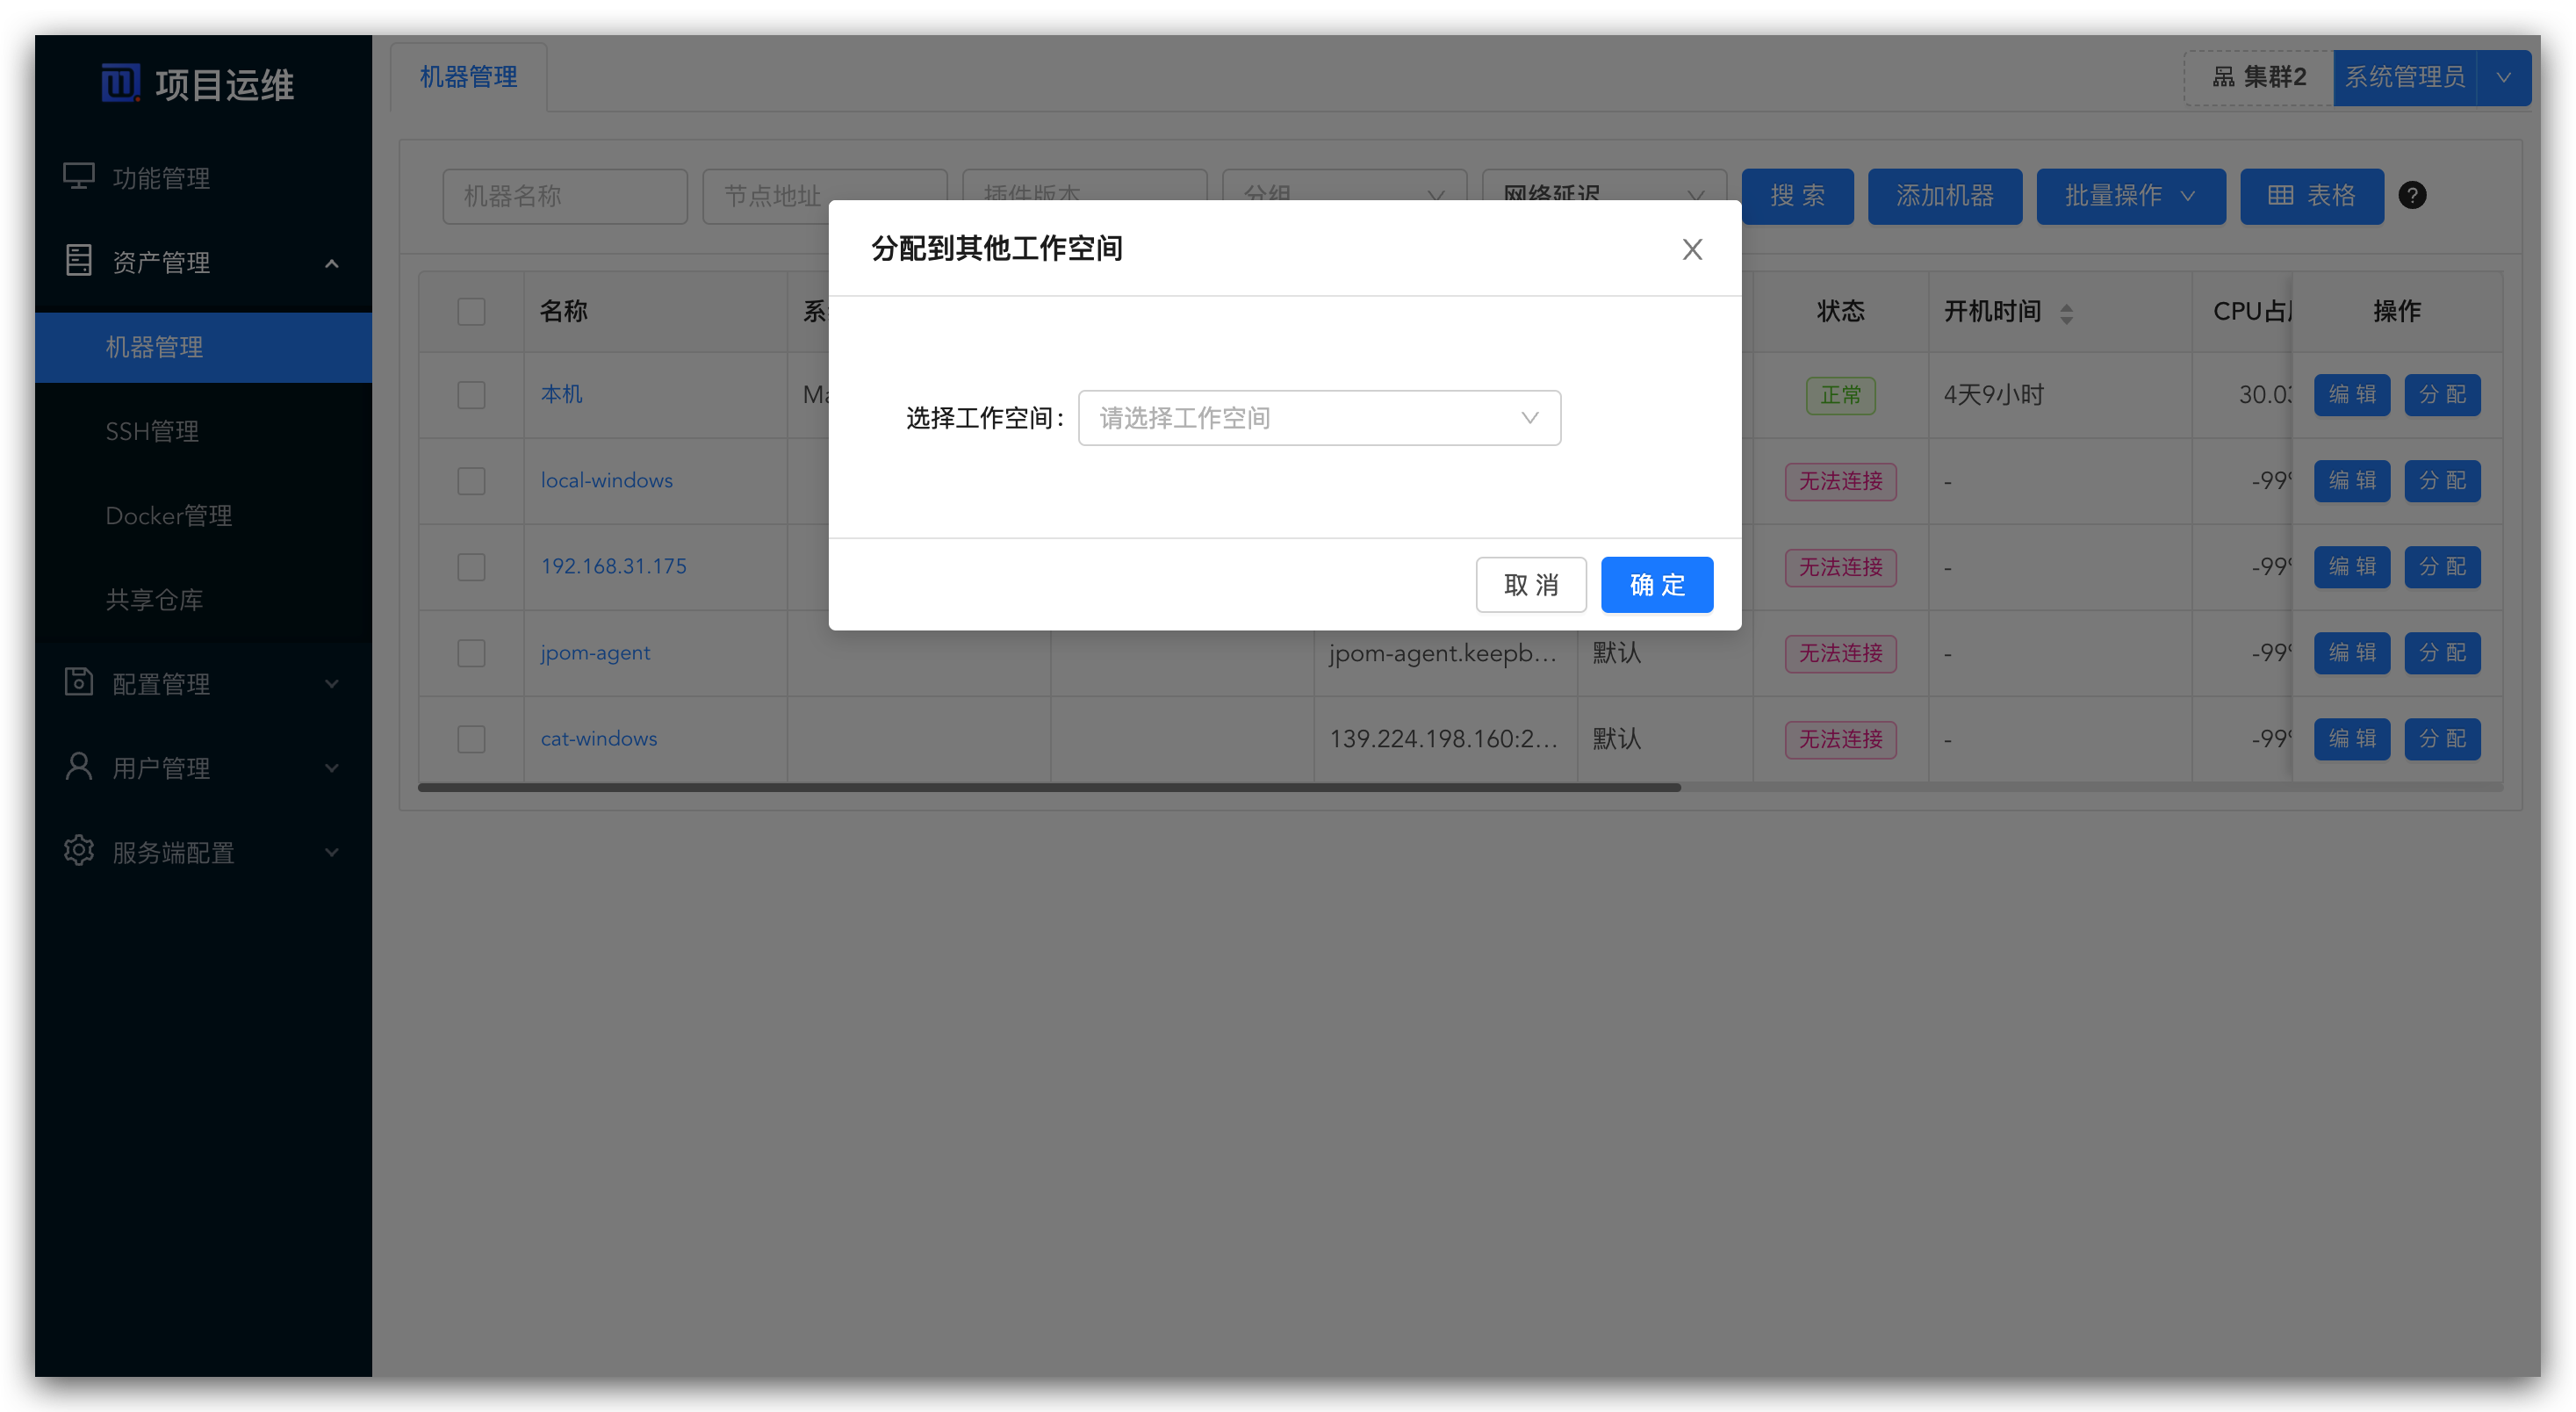This screenshot has width=2576, height=1412.
Task: Click the 项目运维 logo icon
Action: [x=121, y=83]
